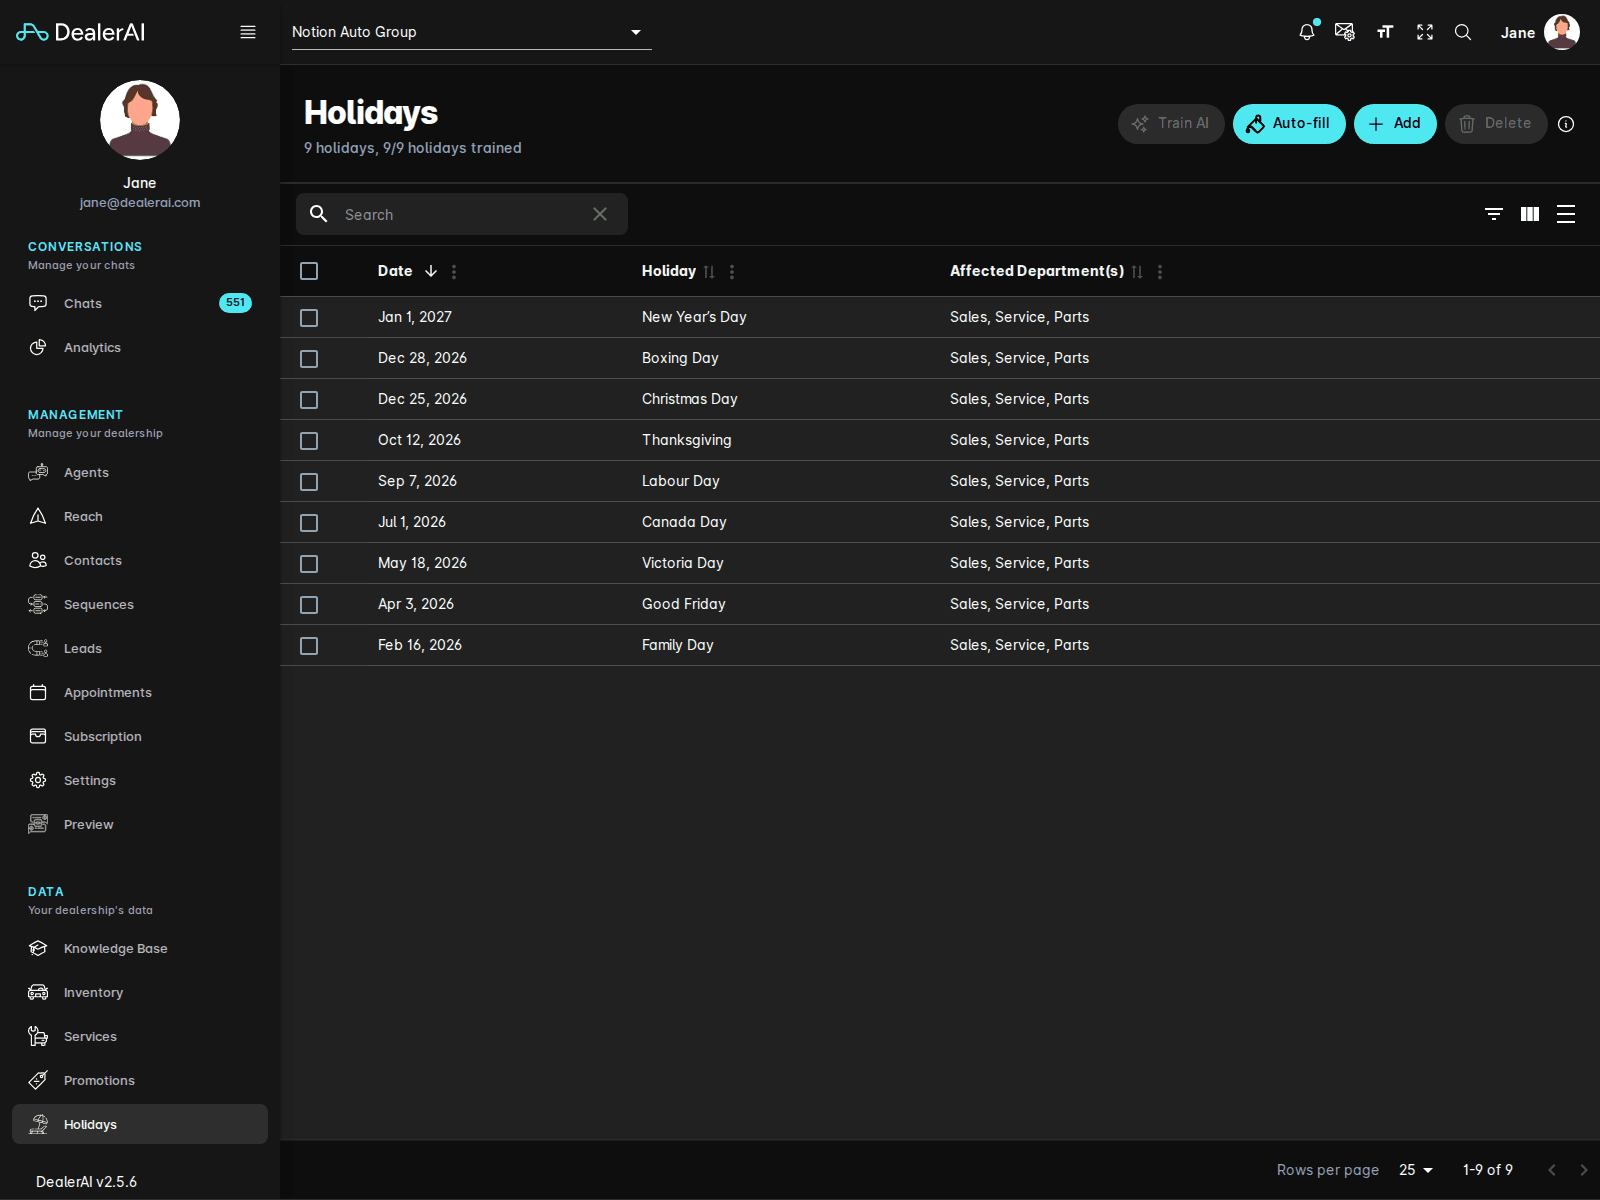The image size is (1600, 1200).
Task: Click the Auto-fill button
Action: pos(1289,124)
